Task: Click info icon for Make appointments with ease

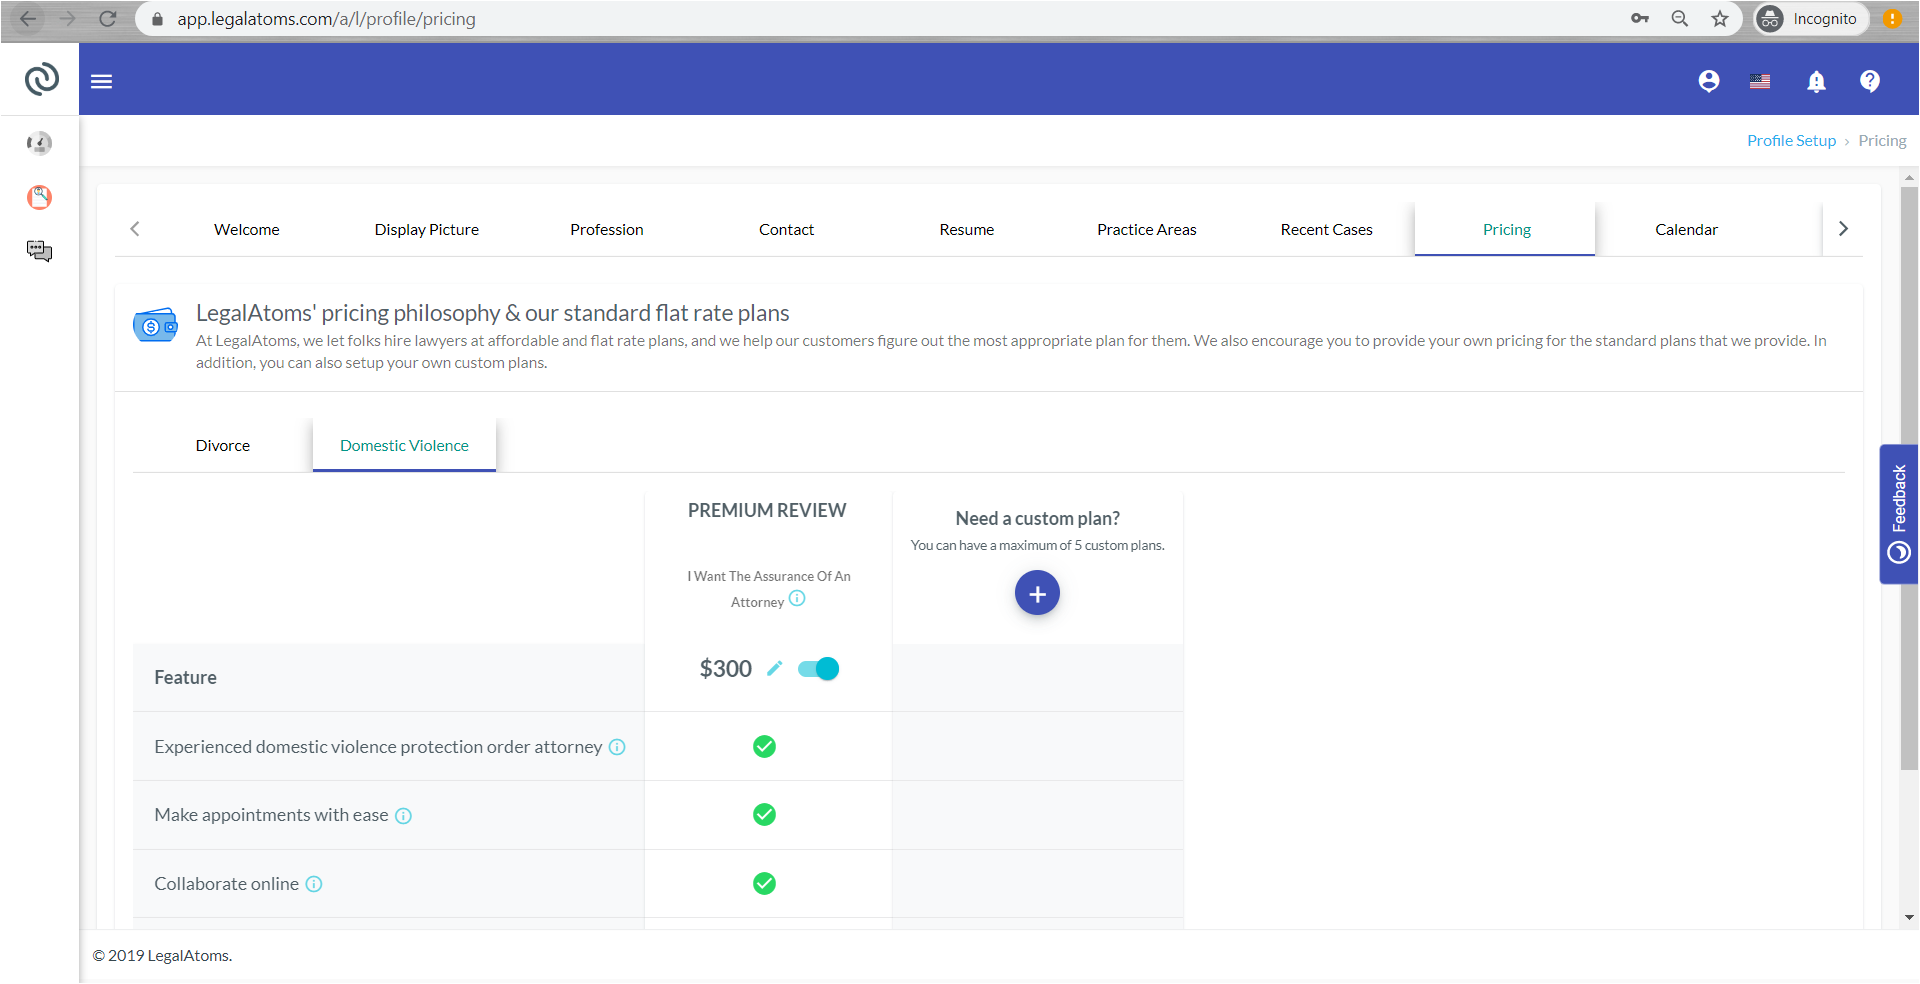Action: 403,816
